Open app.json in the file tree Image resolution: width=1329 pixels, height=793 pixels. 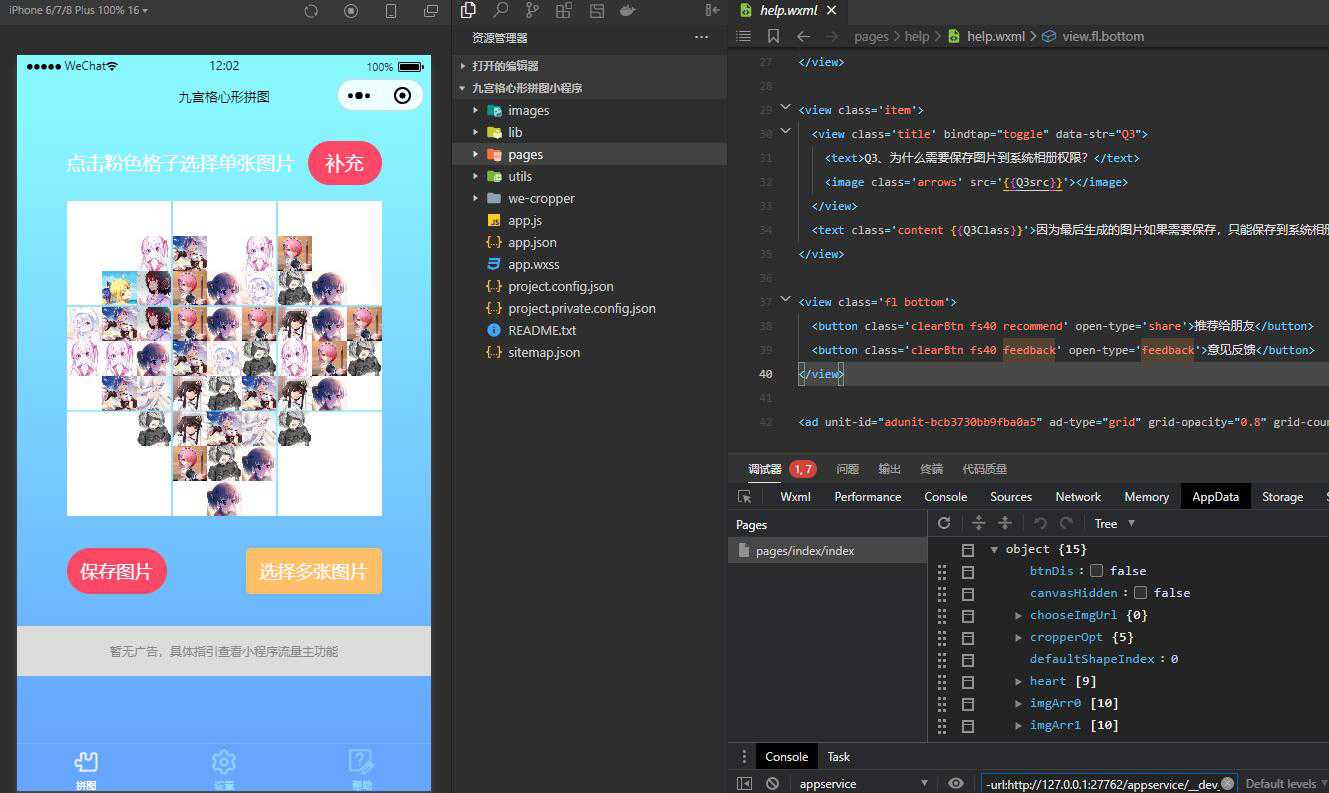(x=532, y=242)
